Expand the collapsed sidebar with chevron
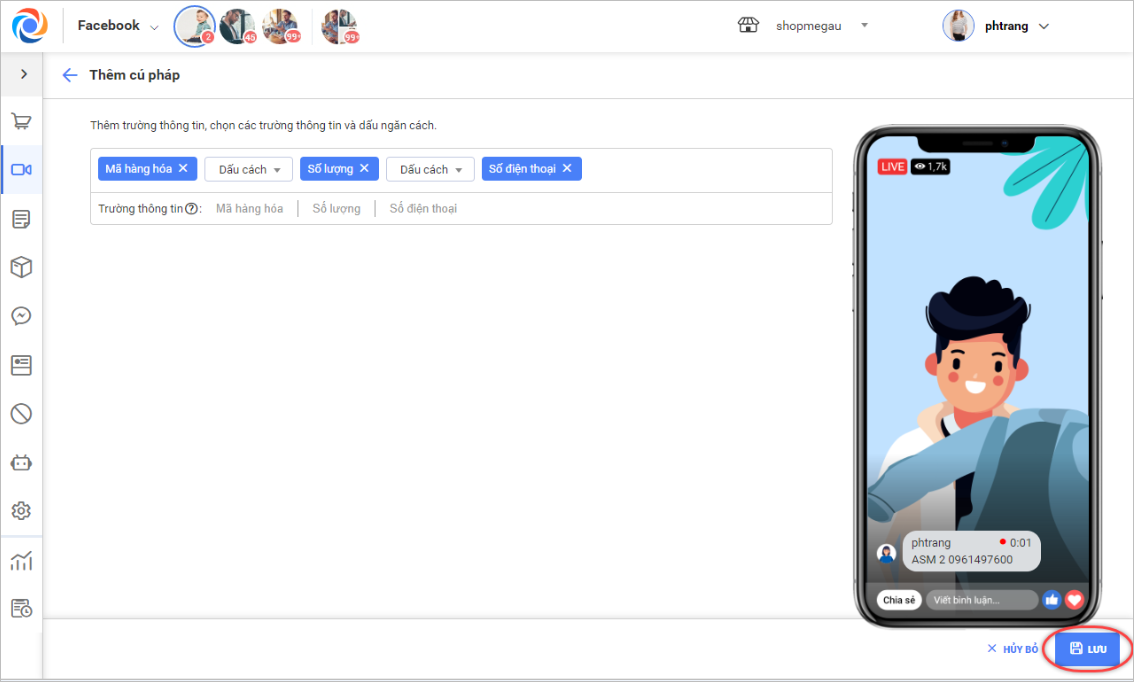The width and height of the screenshot is (1134, 682). [24, 74]
